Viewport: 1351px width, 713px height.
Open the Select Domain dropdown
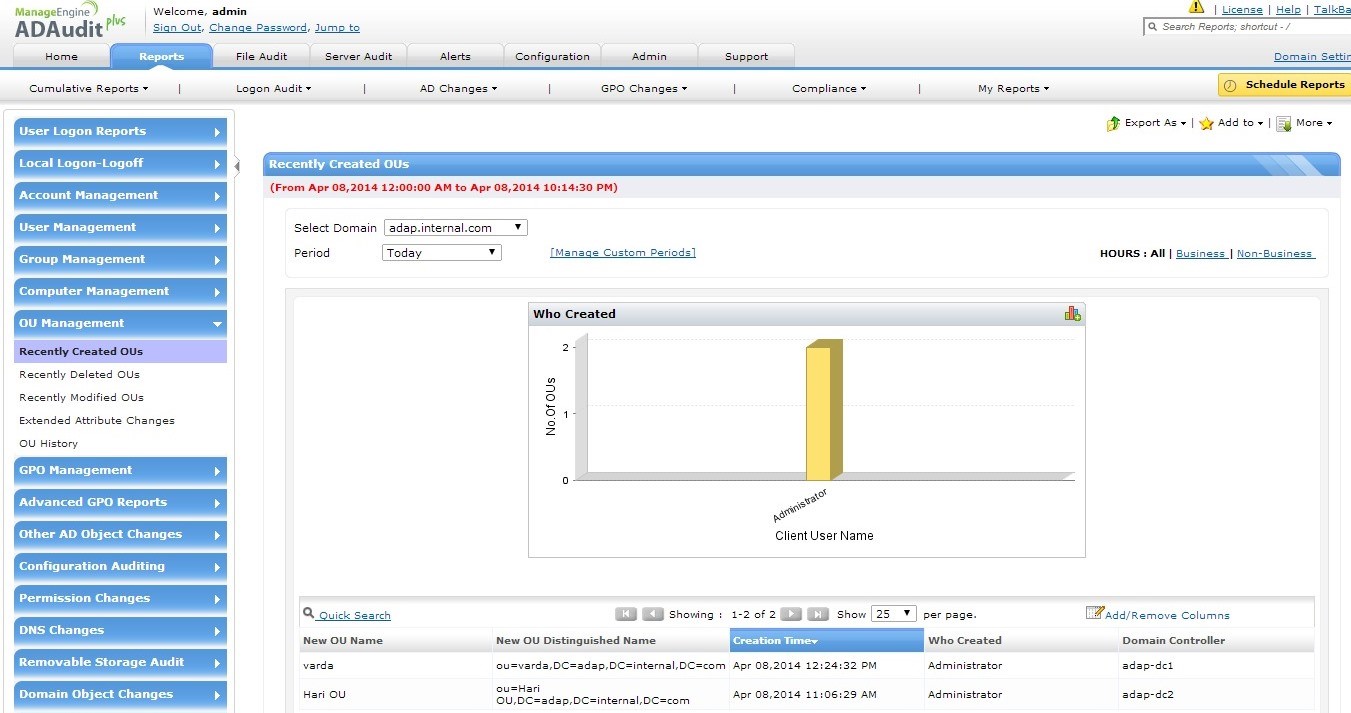tap(455, 228)
